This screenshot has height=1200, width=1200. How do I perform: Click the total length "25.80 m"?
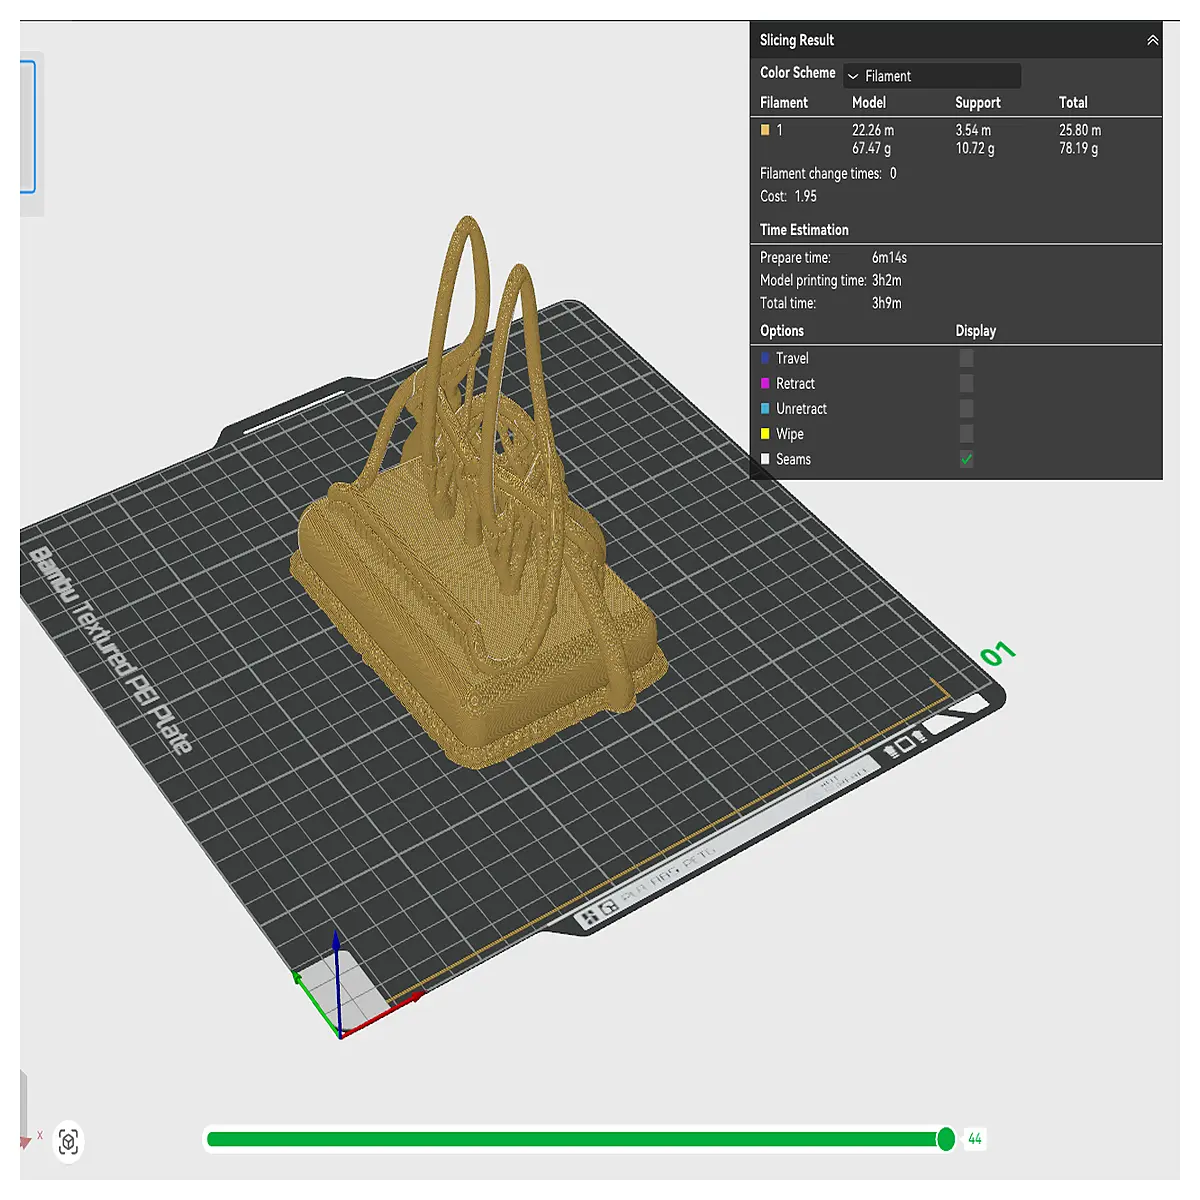point(1080,130)
